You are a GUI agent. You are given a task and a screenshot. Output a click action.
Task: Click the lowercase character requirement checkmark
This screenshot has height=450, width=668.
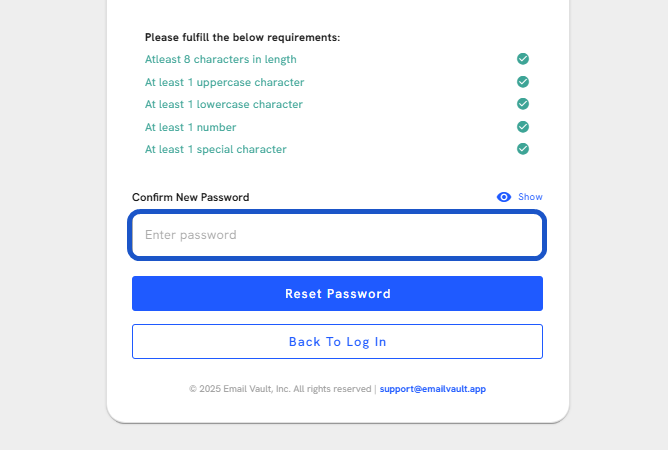tap(523, 104)
